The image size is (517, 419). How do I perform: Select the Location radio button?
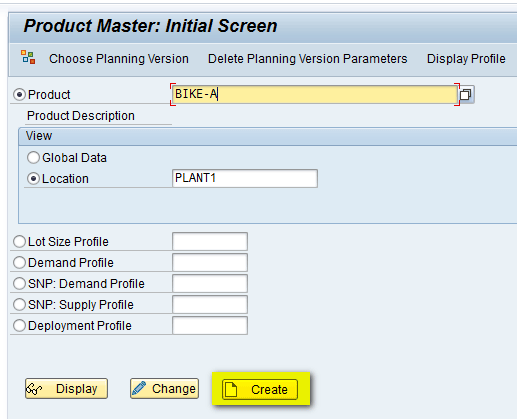(x=33, y=179)
